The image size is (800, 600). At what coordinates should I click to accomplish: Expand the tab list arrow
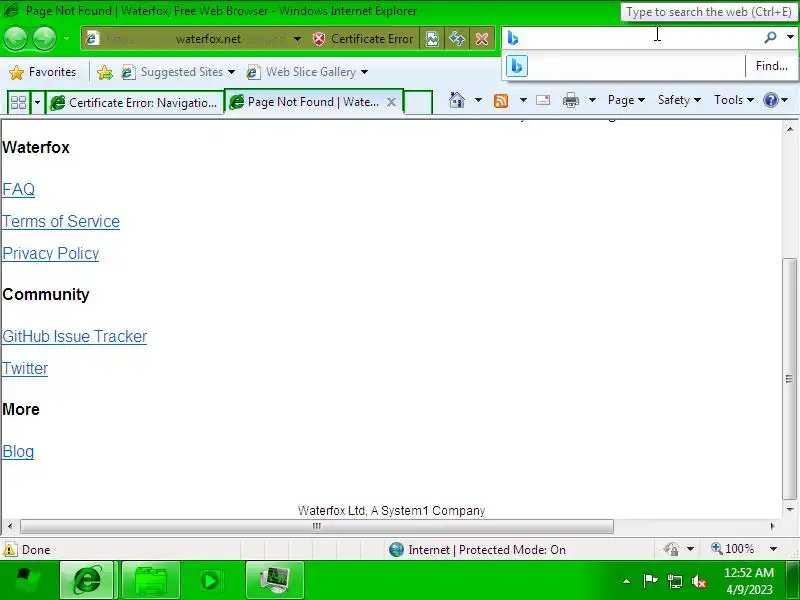click(37, 103)
